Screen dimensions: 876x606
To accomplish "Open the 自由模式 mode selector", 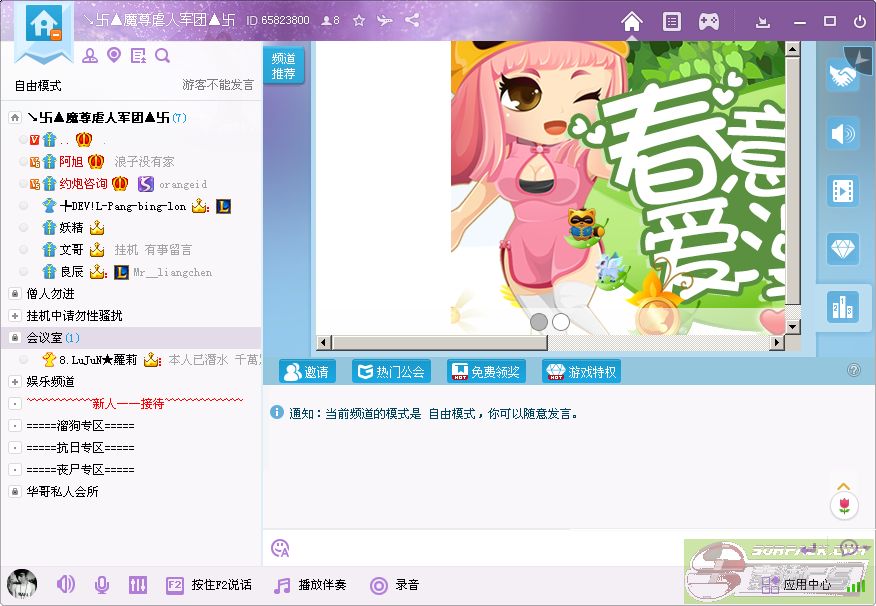I will click(38, 85).
